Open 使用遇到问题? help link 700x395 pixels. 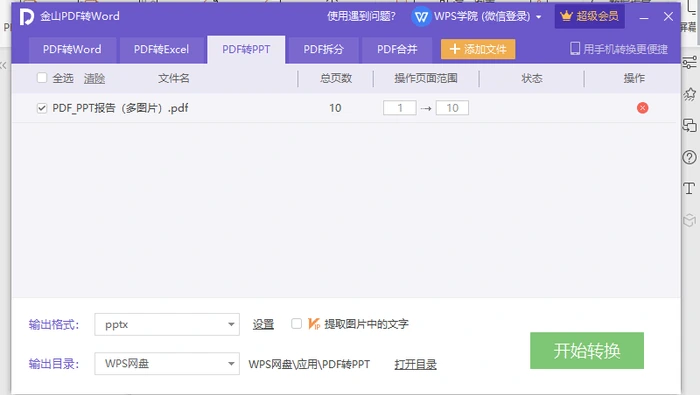coord(361,17)
